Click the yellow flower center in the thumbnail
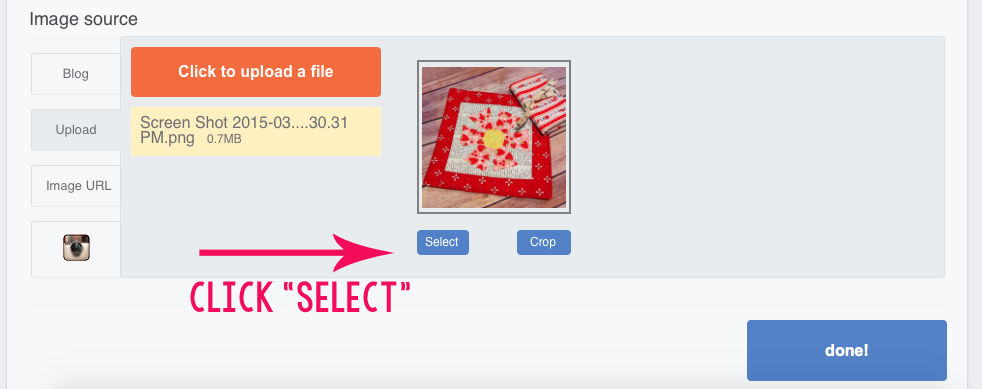 tap(494, 137)
